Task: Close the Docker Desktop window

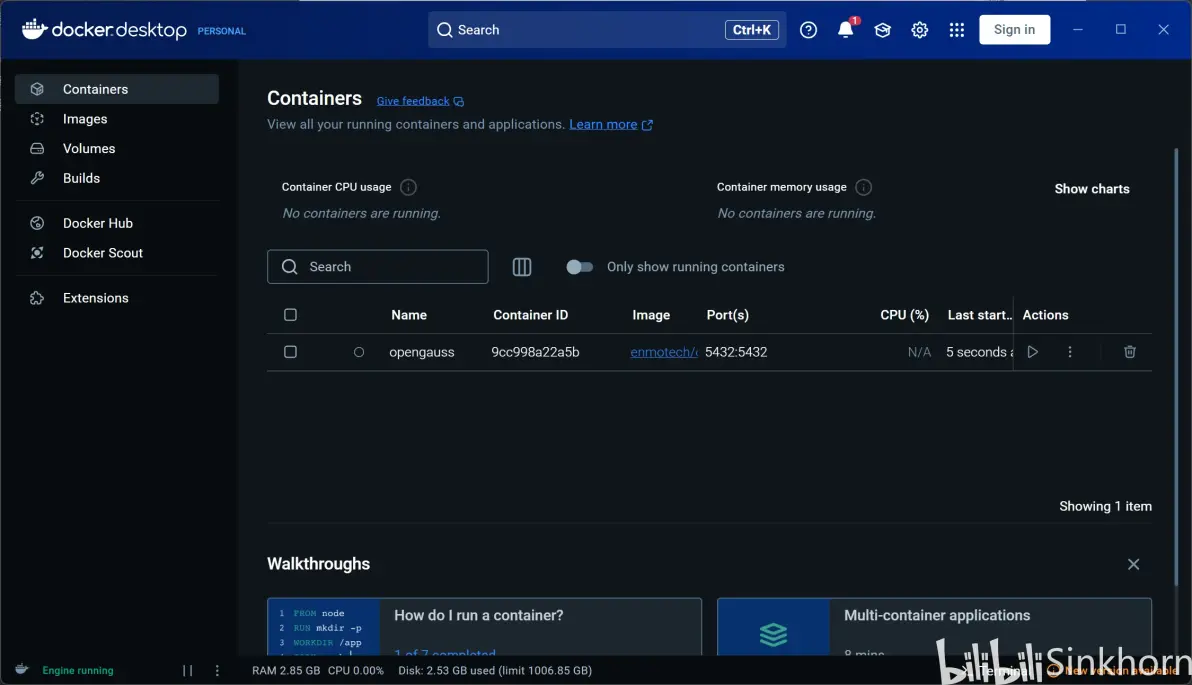Action: [1163, 30]
